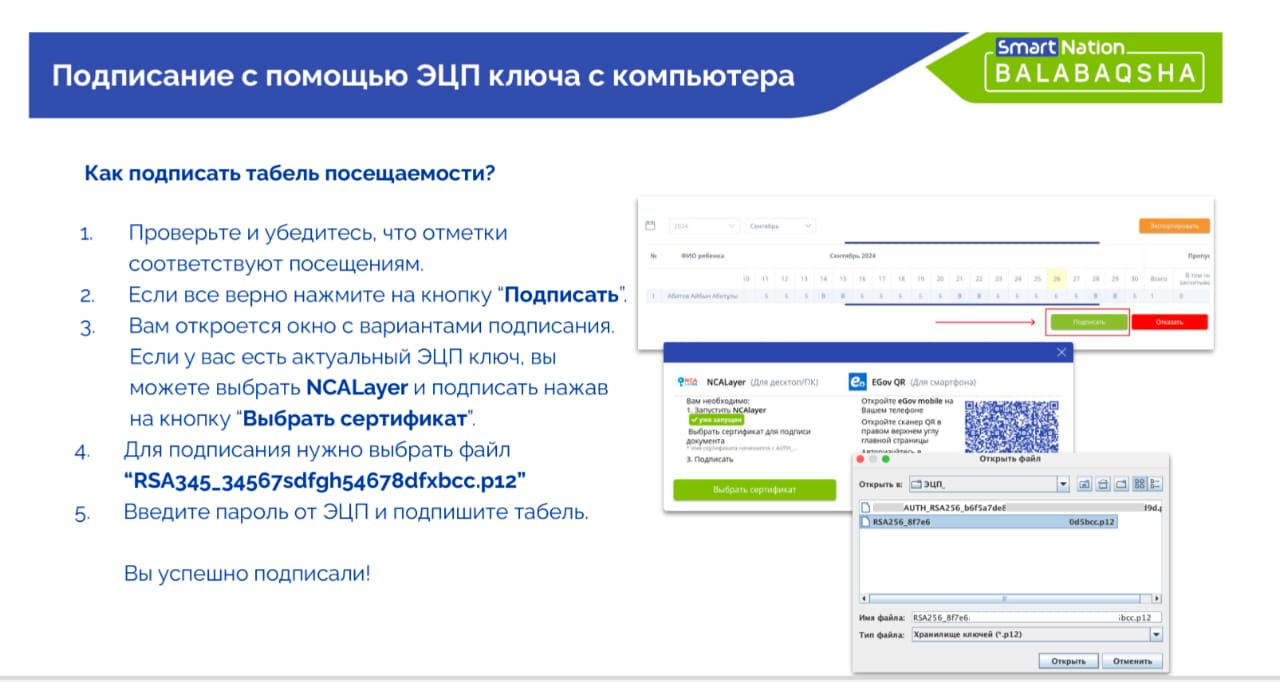This screenshot has width=1280, height=682.
Task: Click the Выбрать сертификат button
Action: click(x=754, y=490)
